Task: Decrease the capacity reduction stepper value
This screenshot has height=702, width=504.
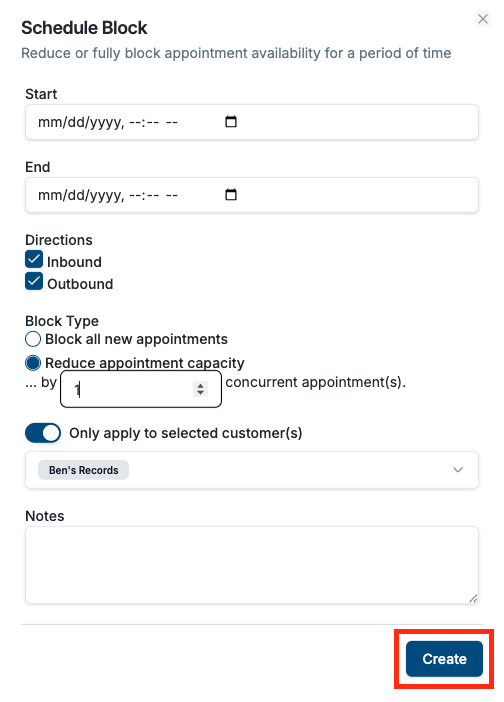Action: coord(201,393)
